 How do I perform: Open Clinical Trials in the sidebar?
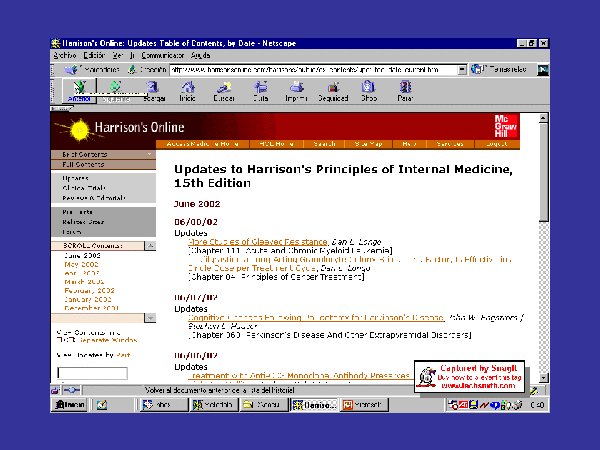point(84,188)
